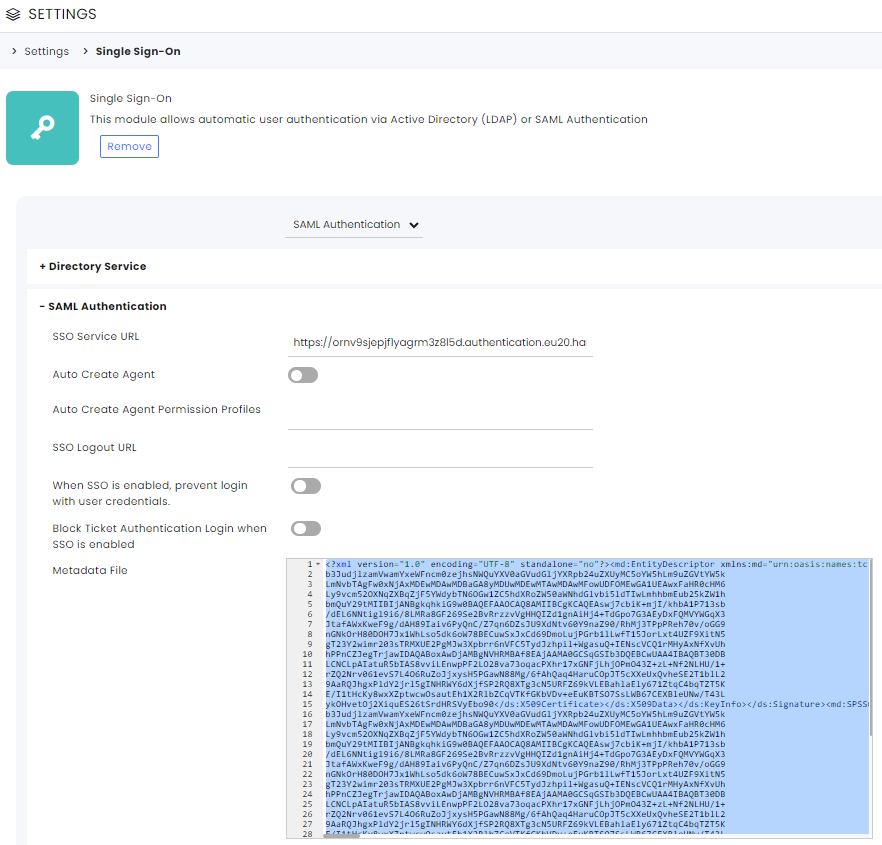This screenshot has height=845, width=882.
Task: Toggle the Auto Create Agent switch
Action: click(303, 375)
